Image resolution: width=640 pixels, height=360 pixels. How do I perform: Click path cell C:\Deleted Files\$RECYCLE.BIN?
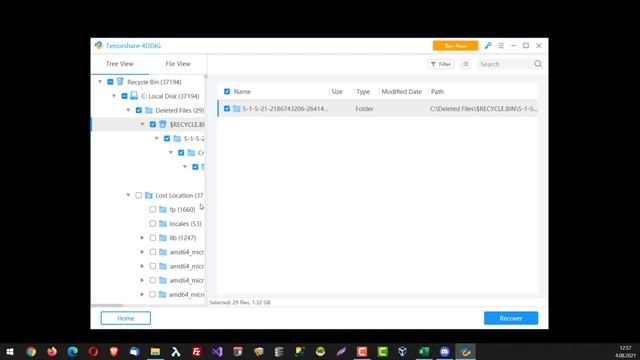tap(484, 109)
